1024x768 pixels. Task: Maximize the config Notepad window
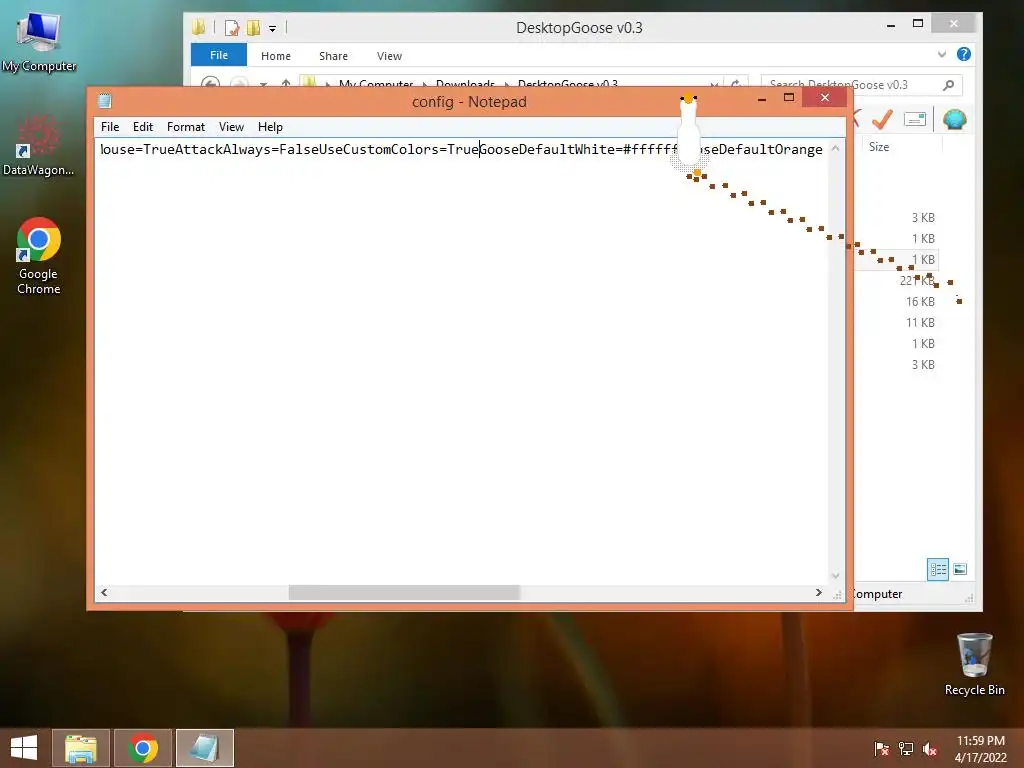coord(789,98)
